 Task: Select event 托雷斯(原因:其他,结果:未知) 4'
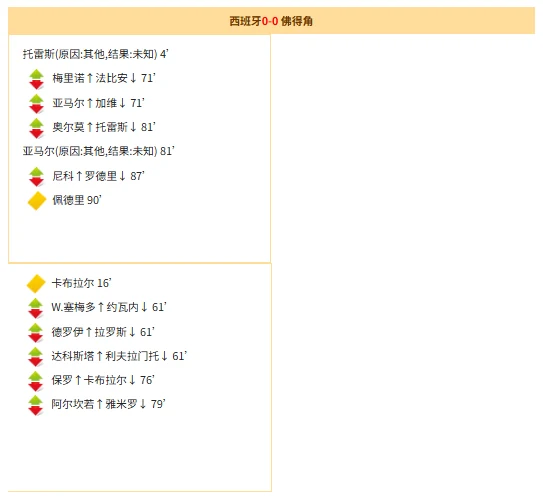click(x=96, y=54)
